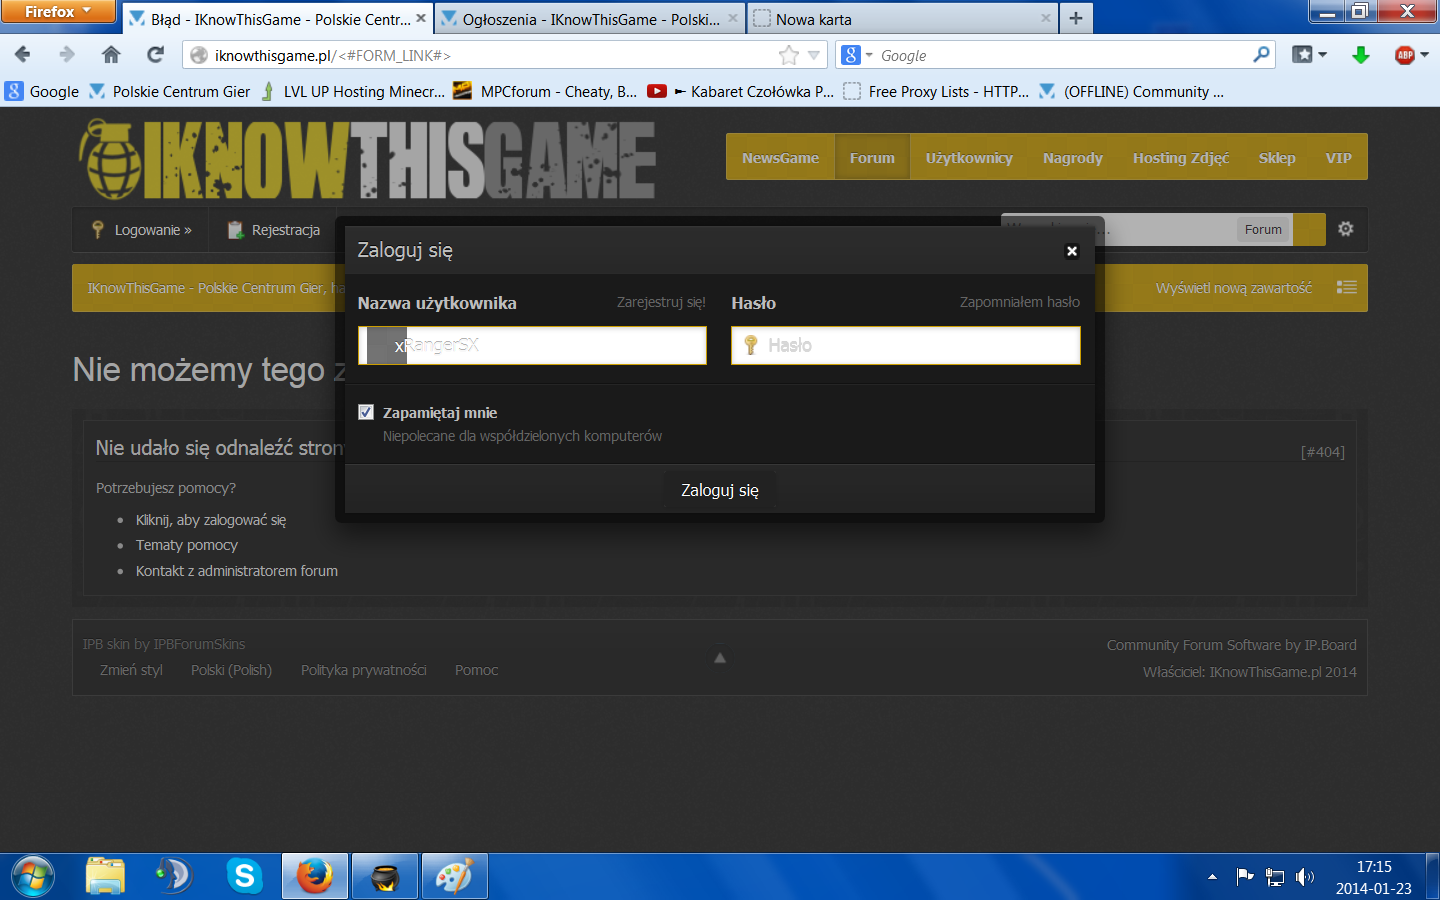Click the bookmark star in address bar
The width and height of the screenshot is (1440, 900).
788,55
